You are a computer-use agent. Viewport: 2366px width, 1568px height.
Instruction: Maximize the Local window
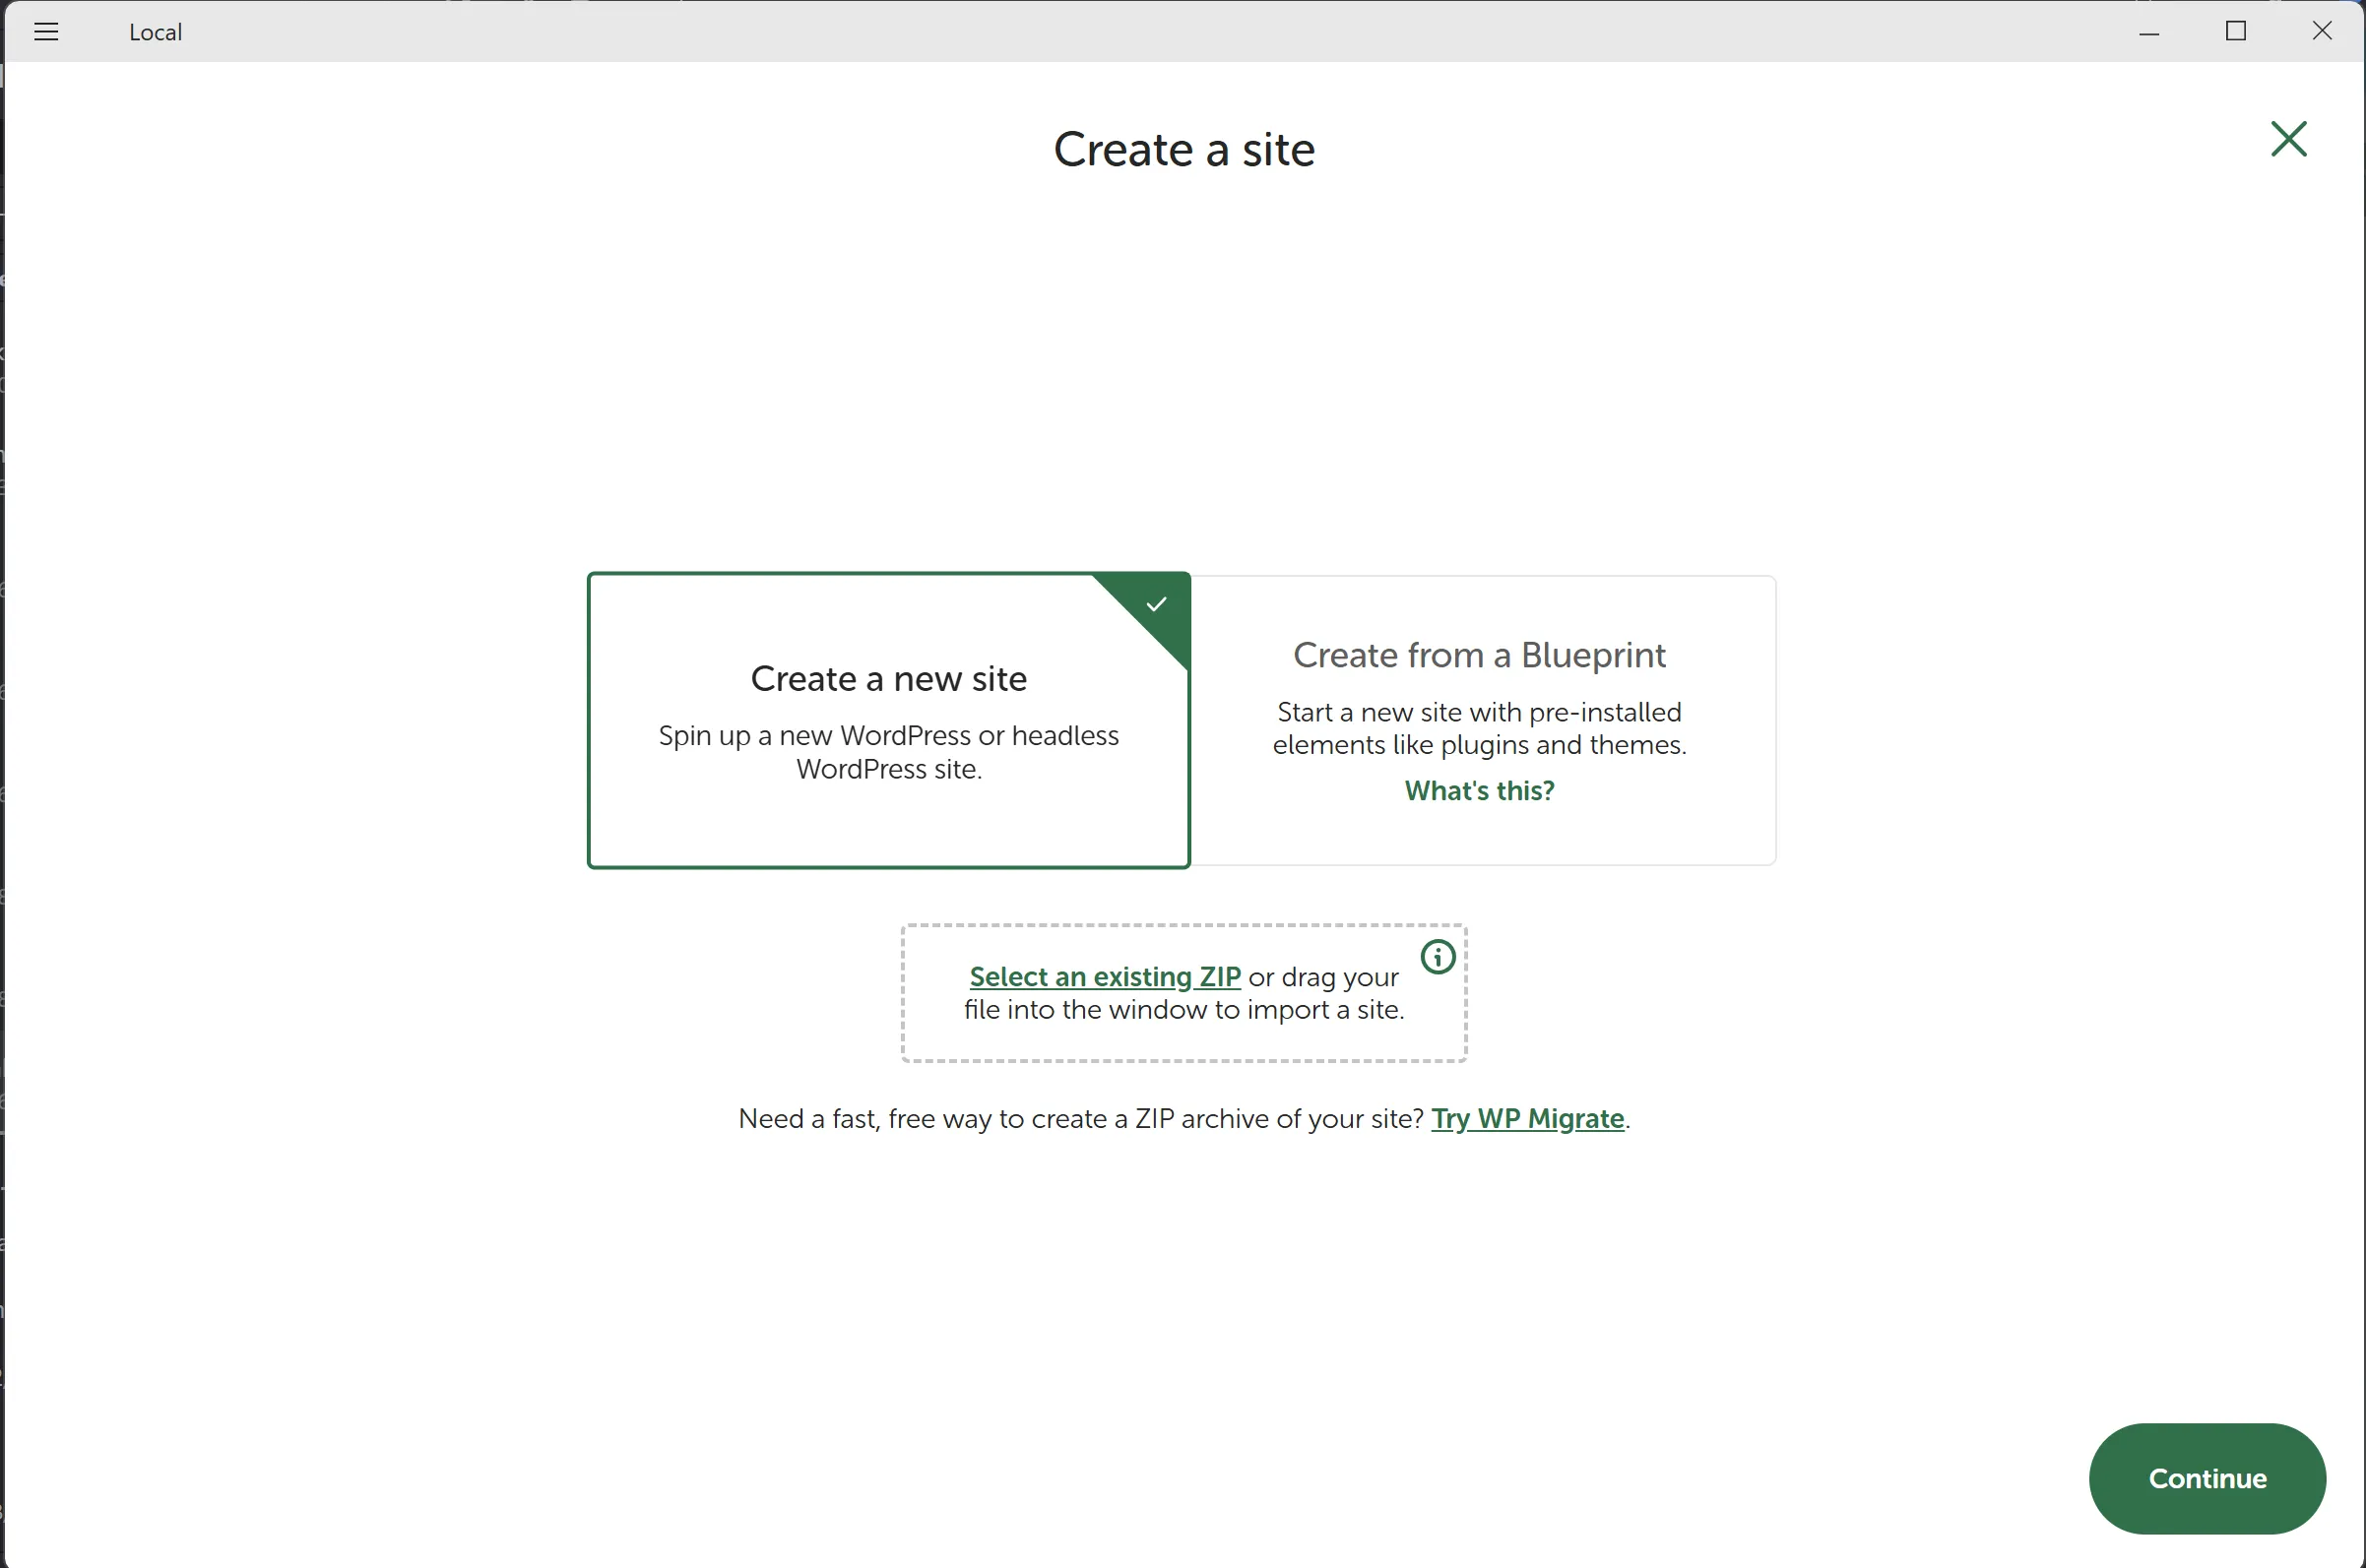coord(2236,32)
